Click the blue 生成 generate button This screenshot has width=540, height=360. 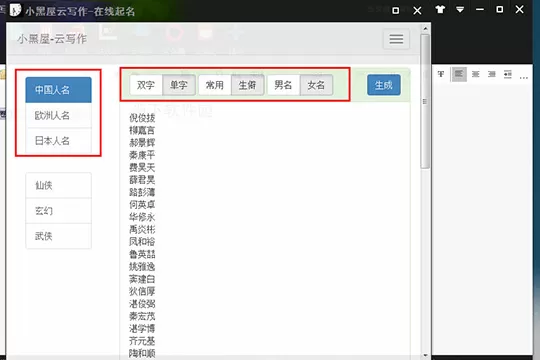[x=384, y=85]
